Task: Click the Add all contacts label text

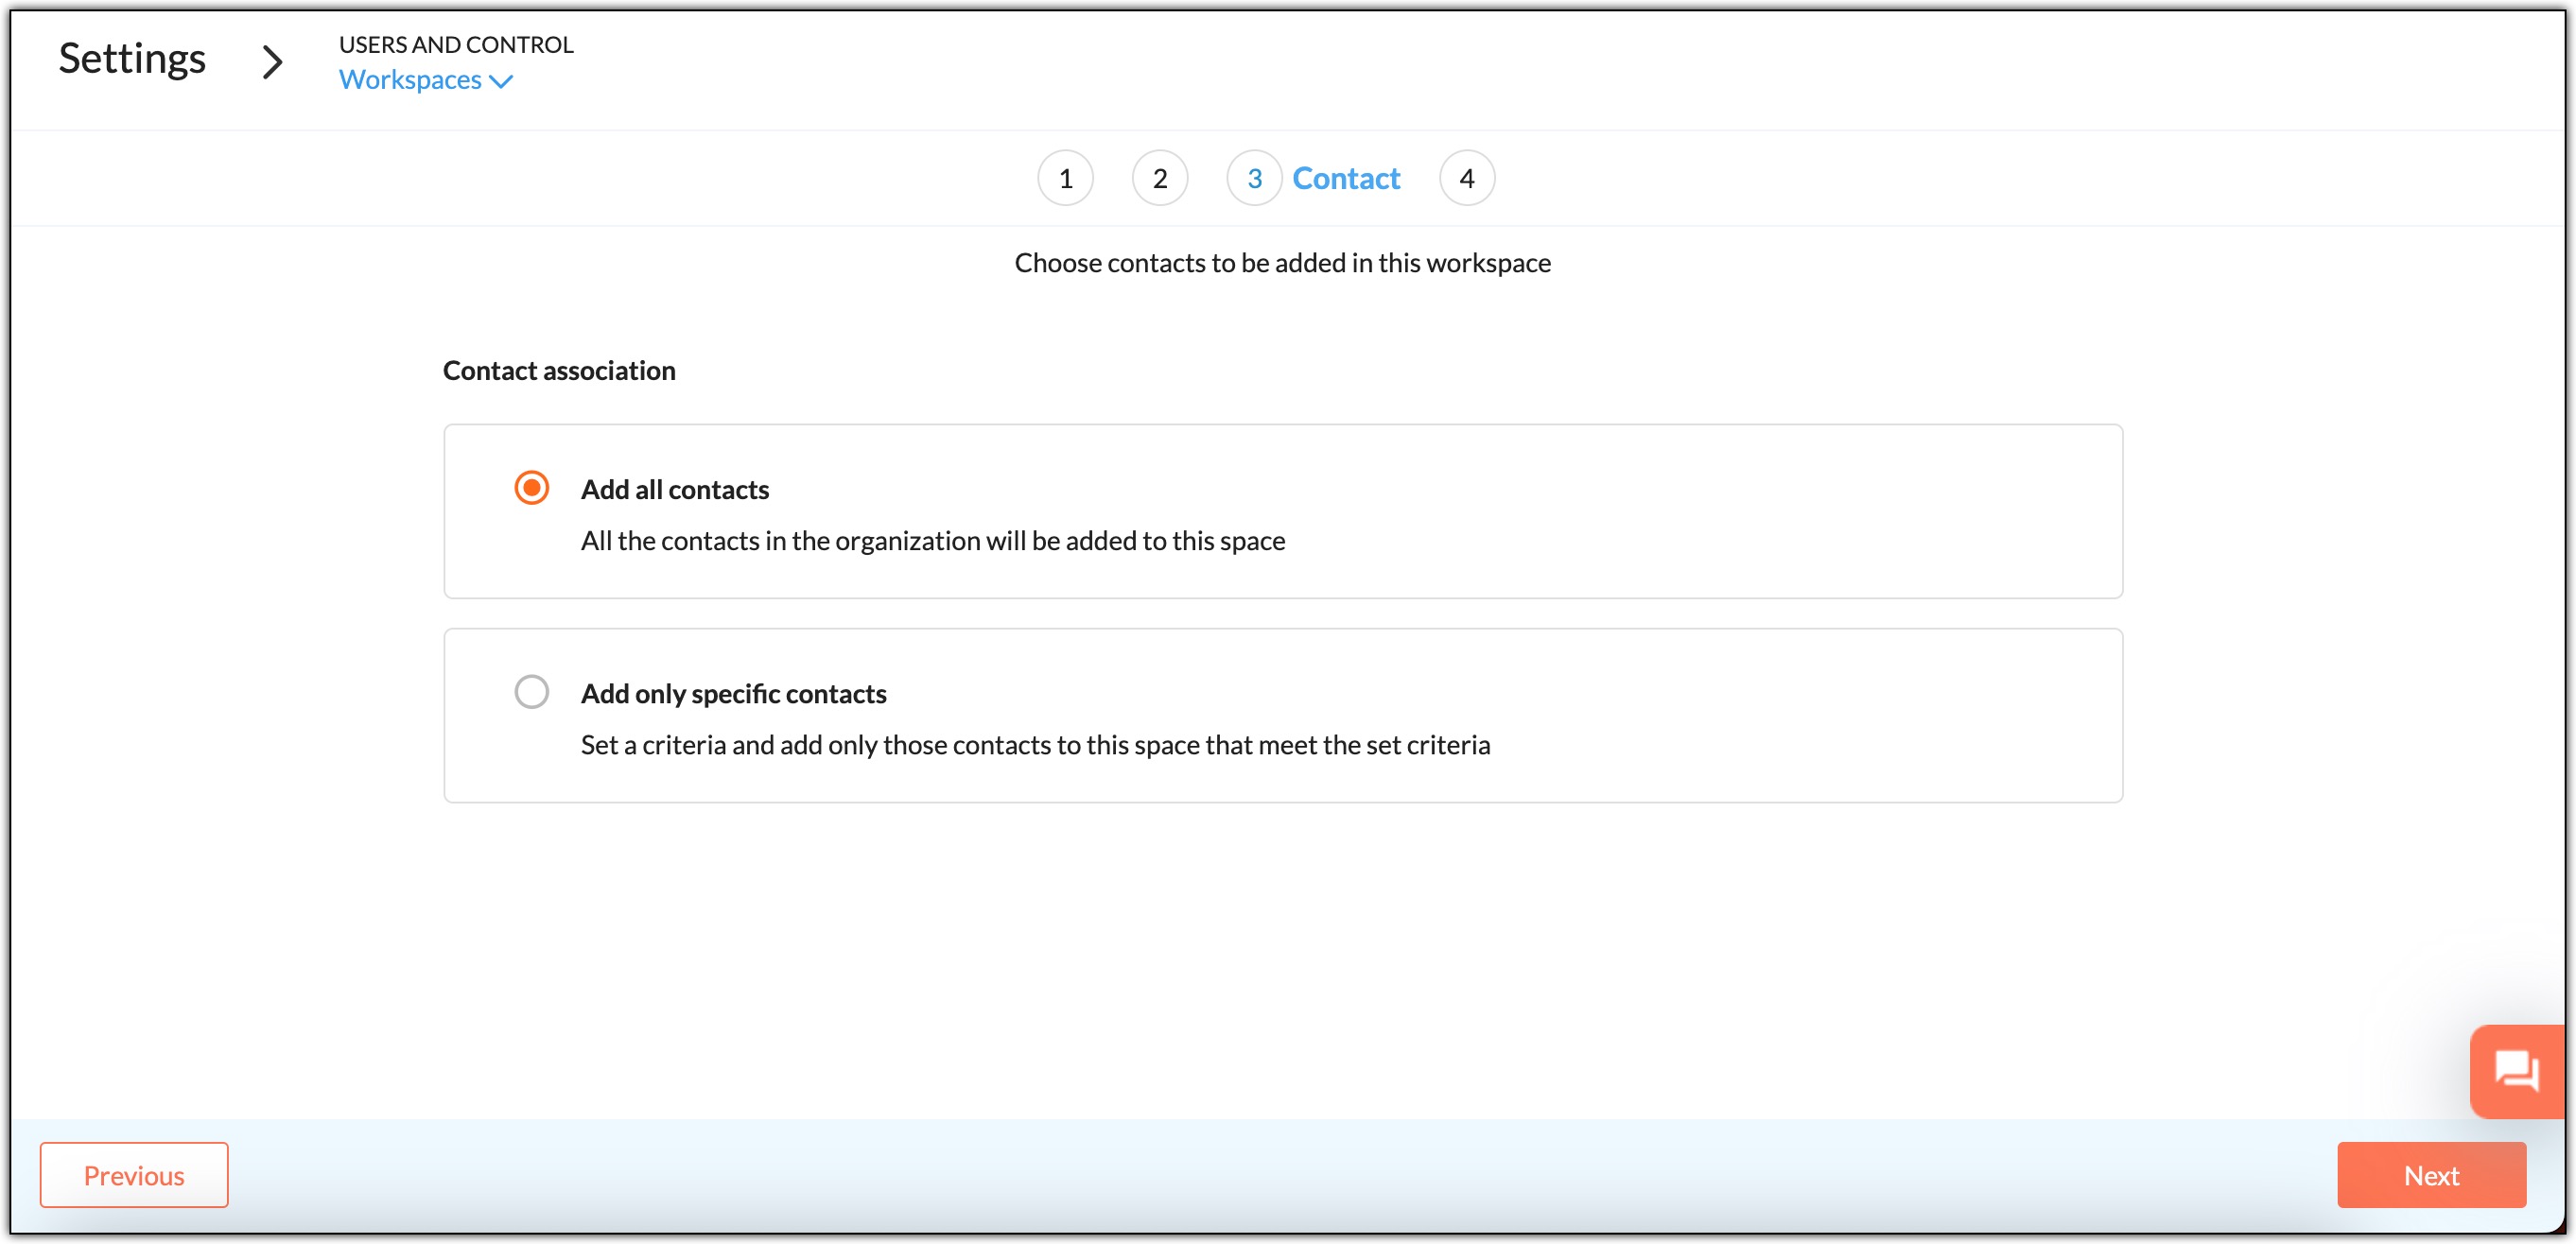Action: coord(674,490)
